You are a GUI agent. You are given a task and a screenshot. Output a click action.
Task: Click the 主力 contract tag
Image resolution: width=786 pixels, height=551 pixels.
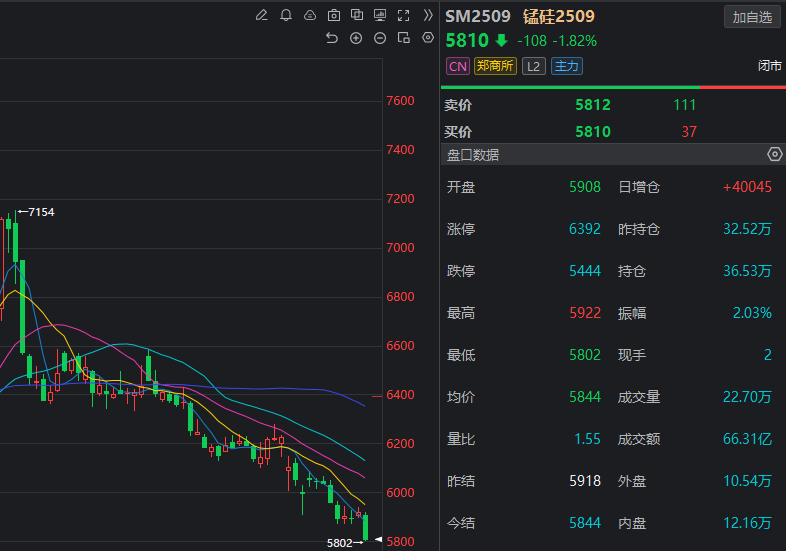pyautogui.click(x=567, y=66)
